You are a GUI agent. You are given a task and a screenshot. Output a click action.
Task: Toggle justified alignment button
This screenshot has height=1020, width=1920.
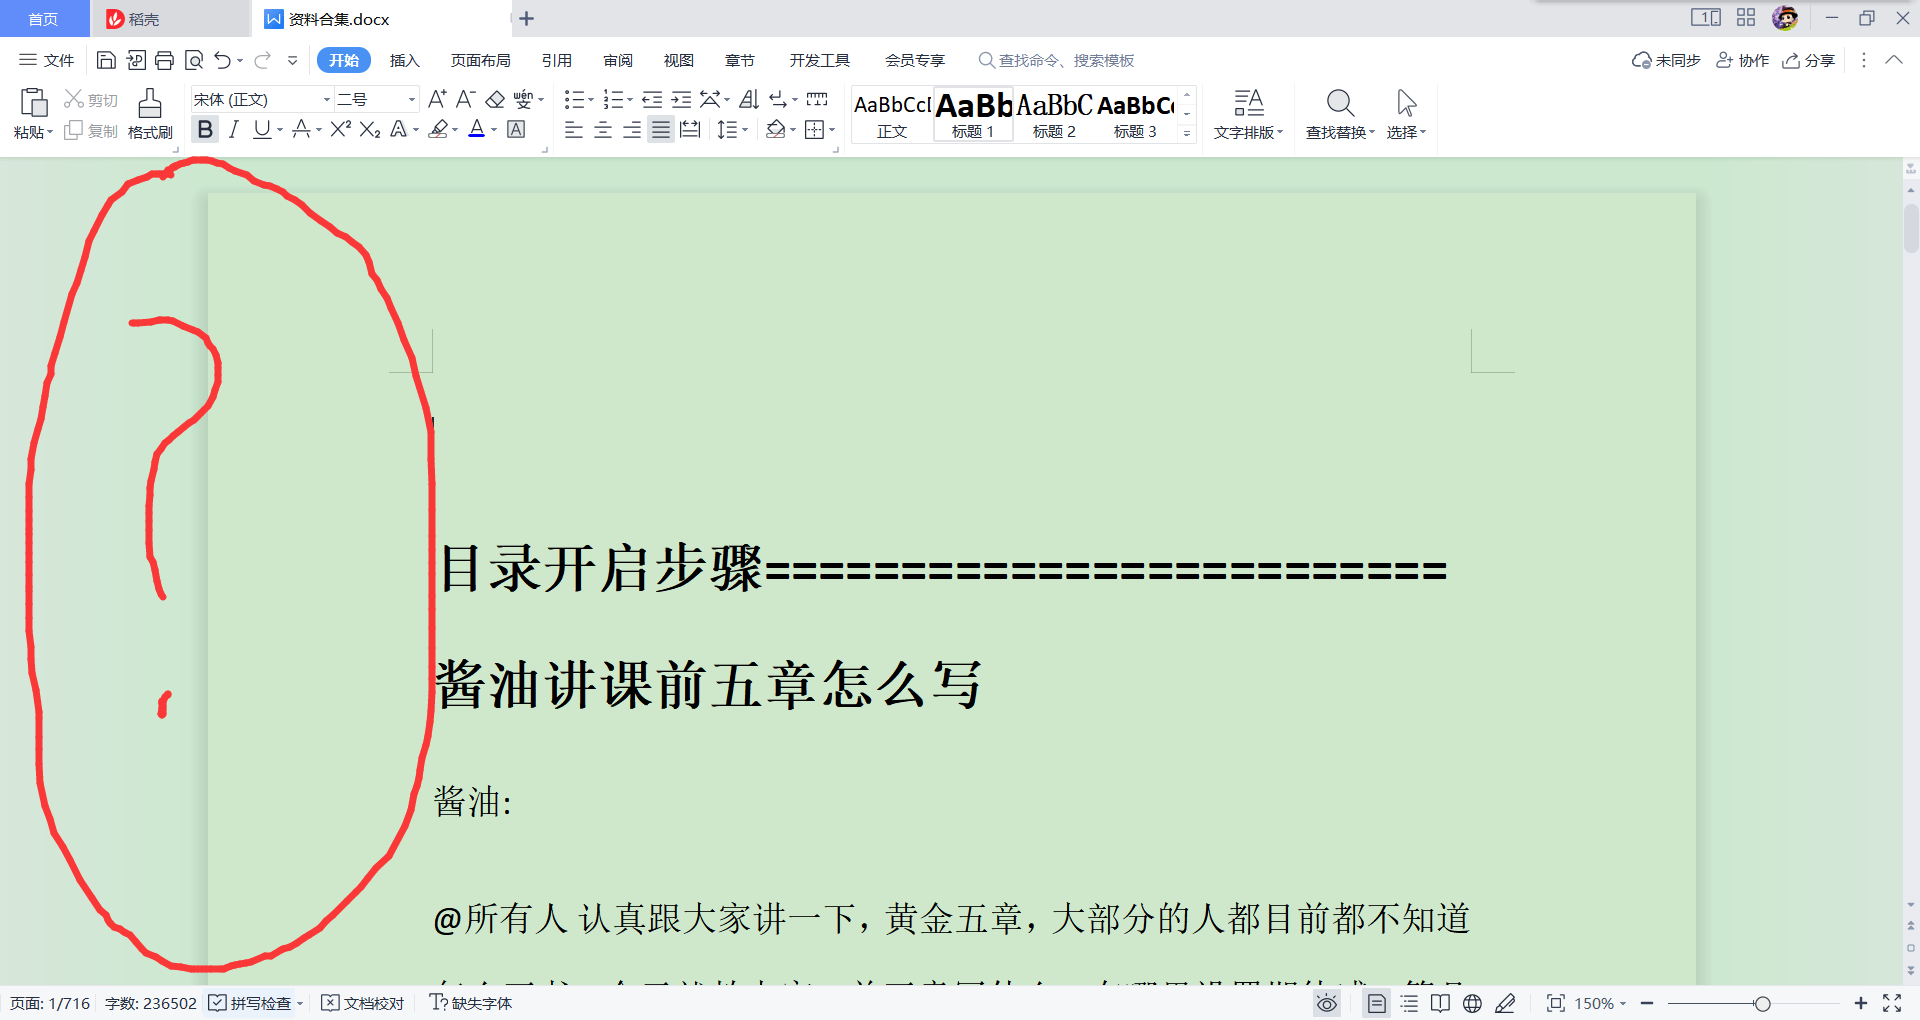tap(660, 129)
